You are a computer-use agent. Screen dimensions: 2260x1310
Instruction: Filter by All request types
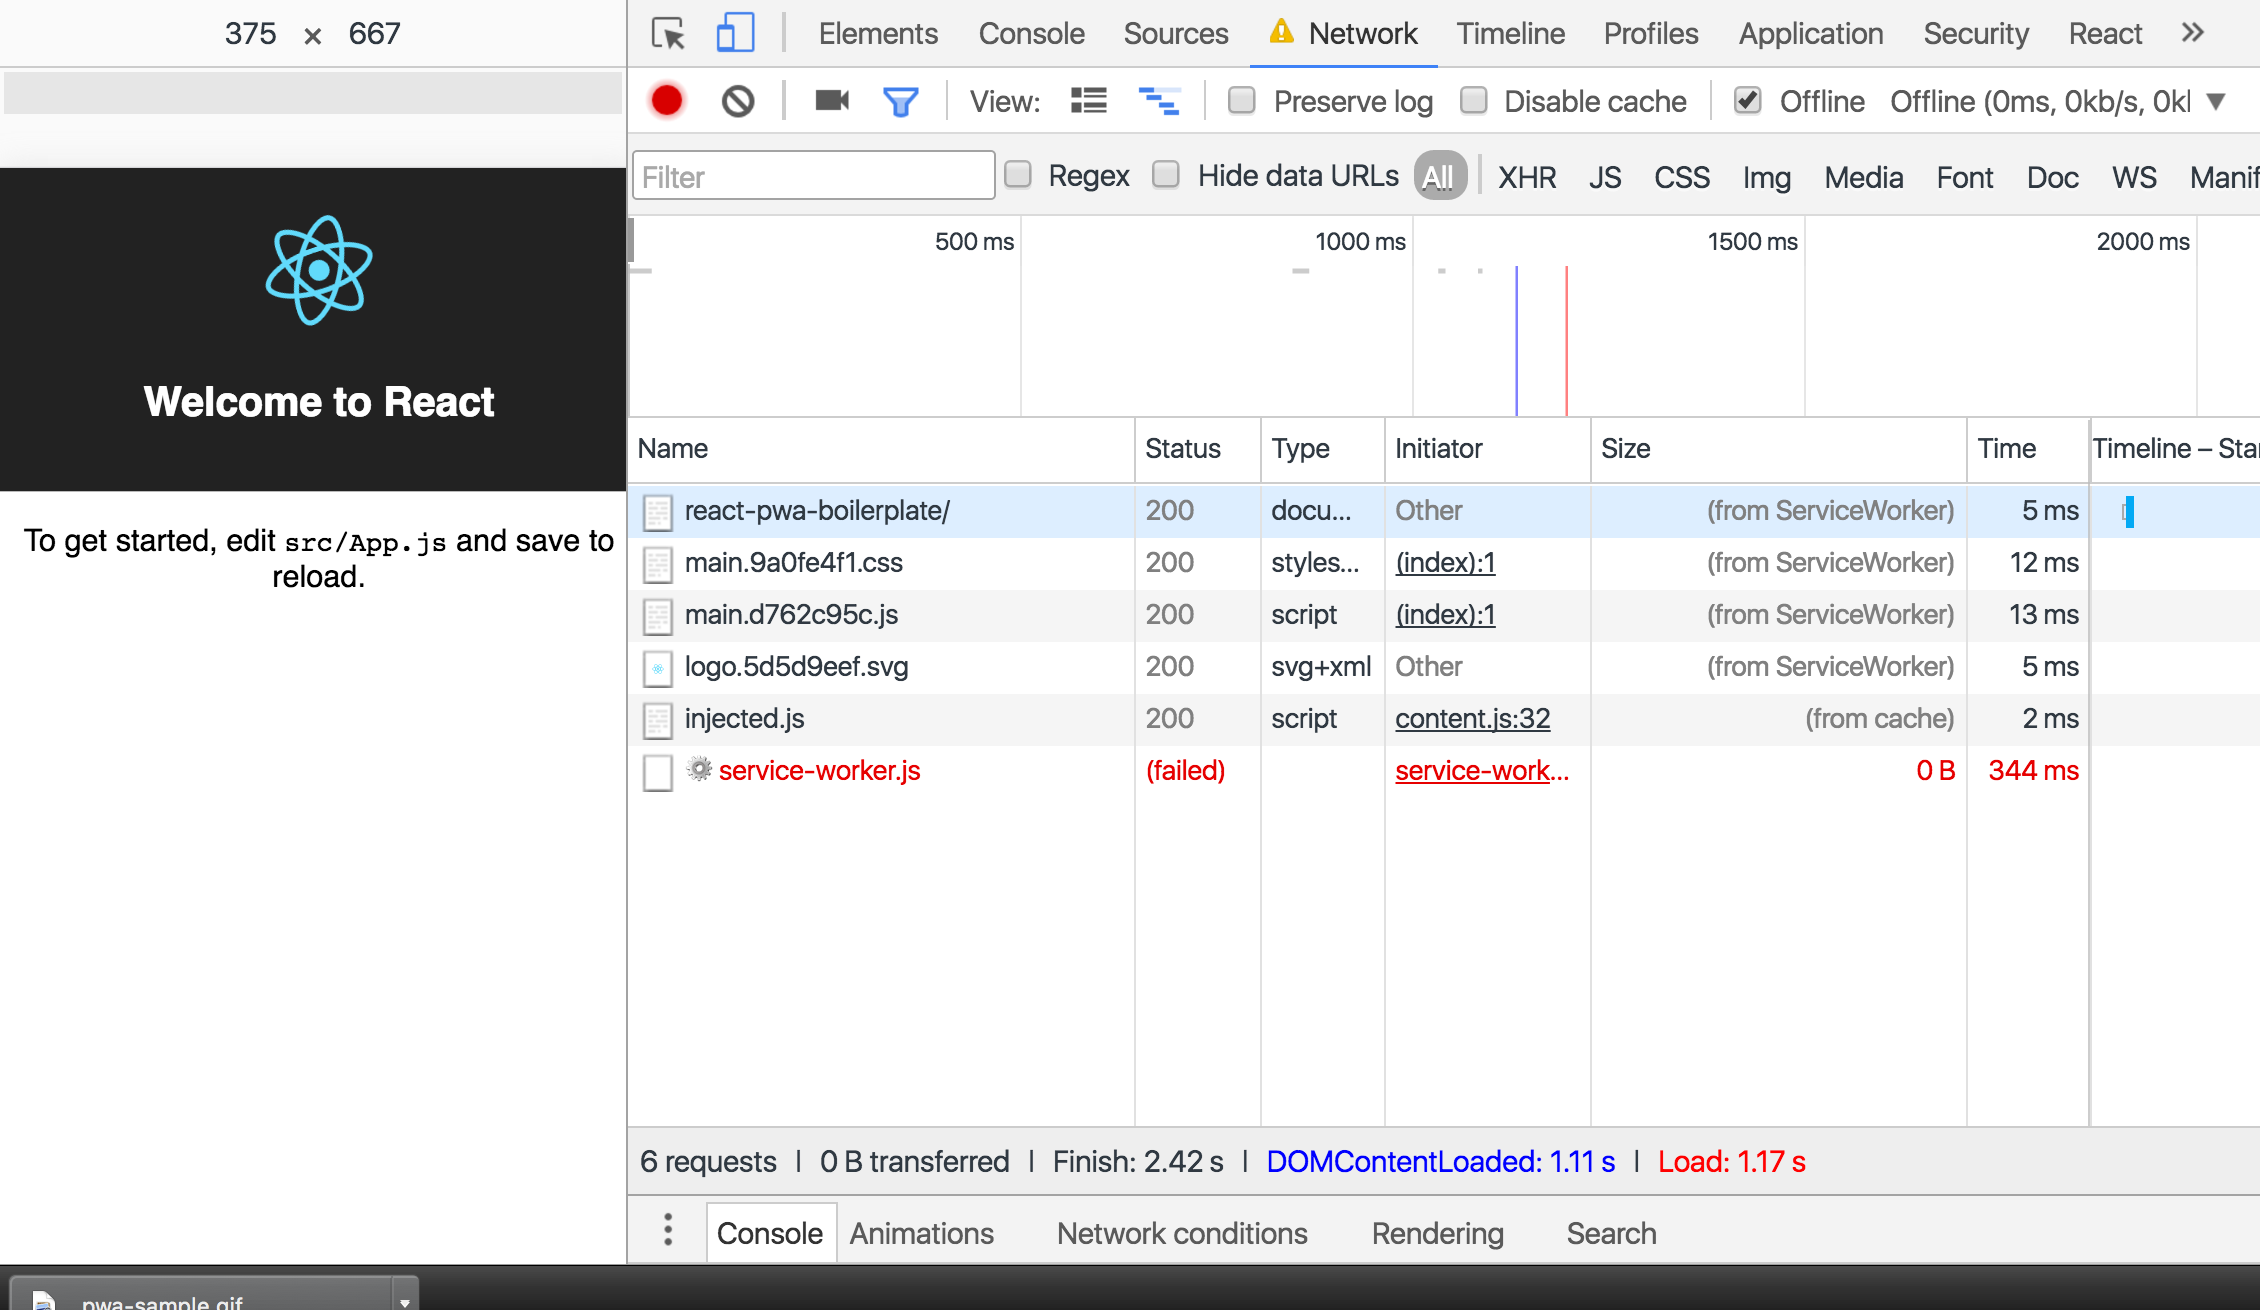coord(1439,176)
